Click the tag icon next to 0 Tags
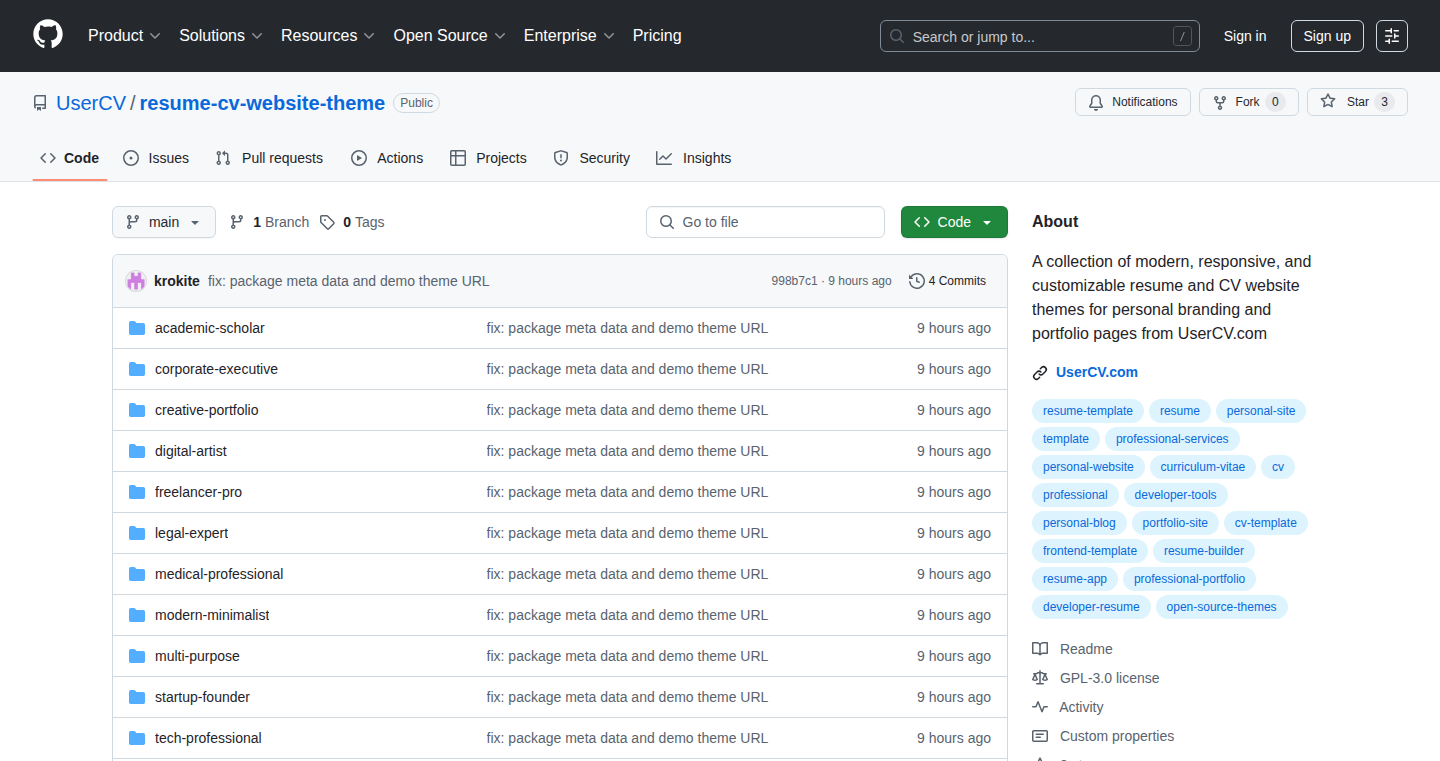 (327, 222)
